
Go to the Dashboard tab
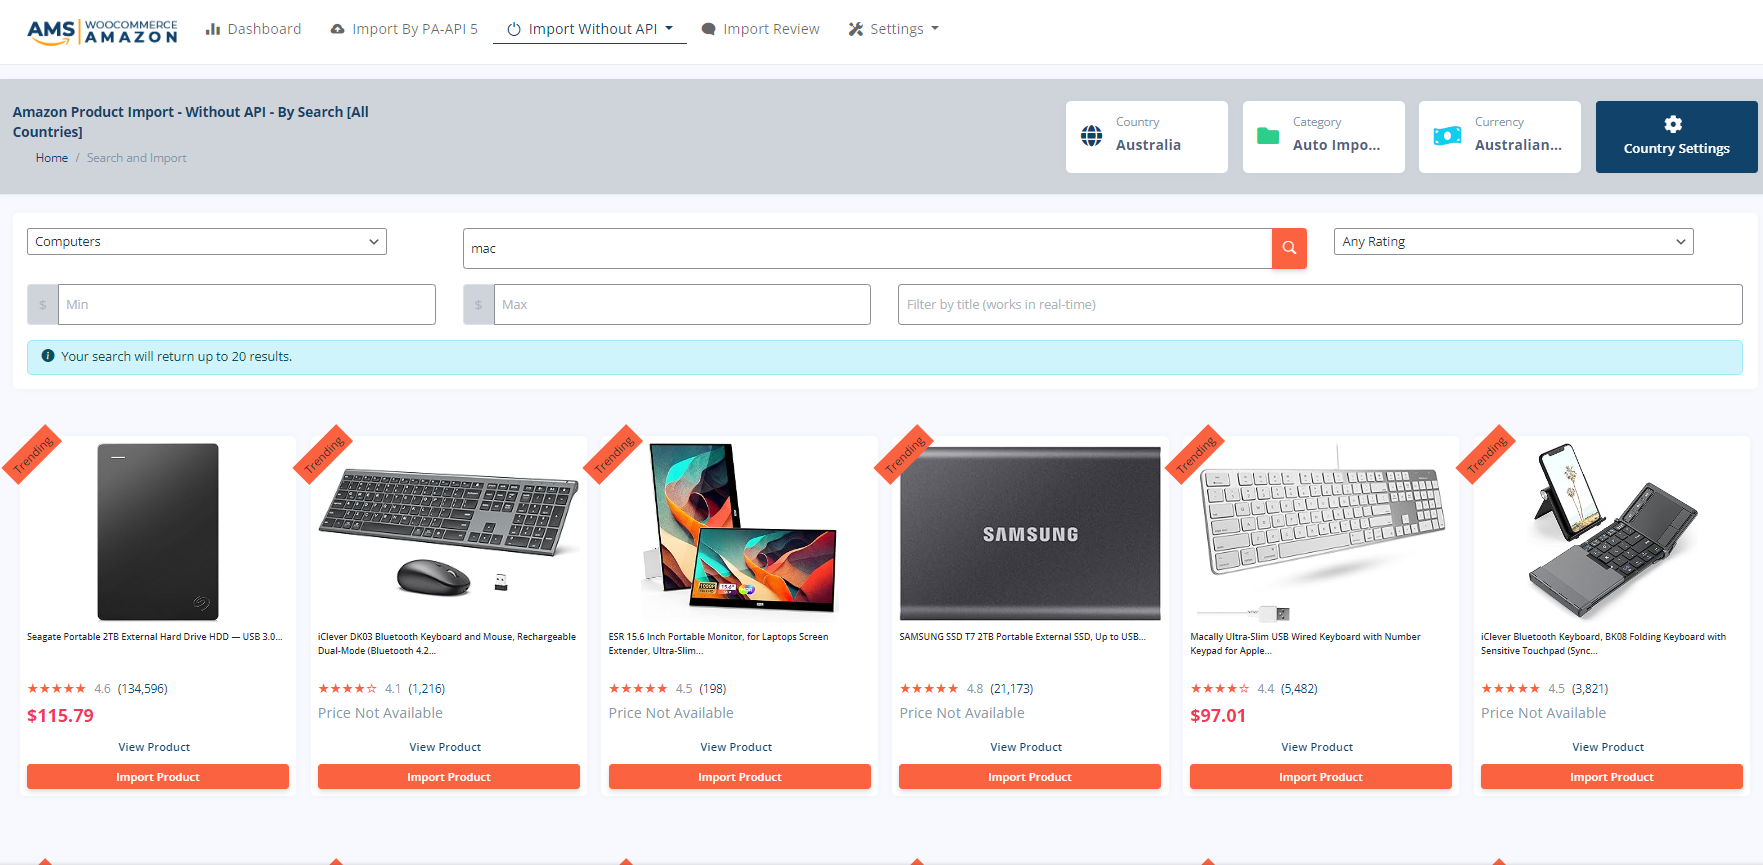254,29
